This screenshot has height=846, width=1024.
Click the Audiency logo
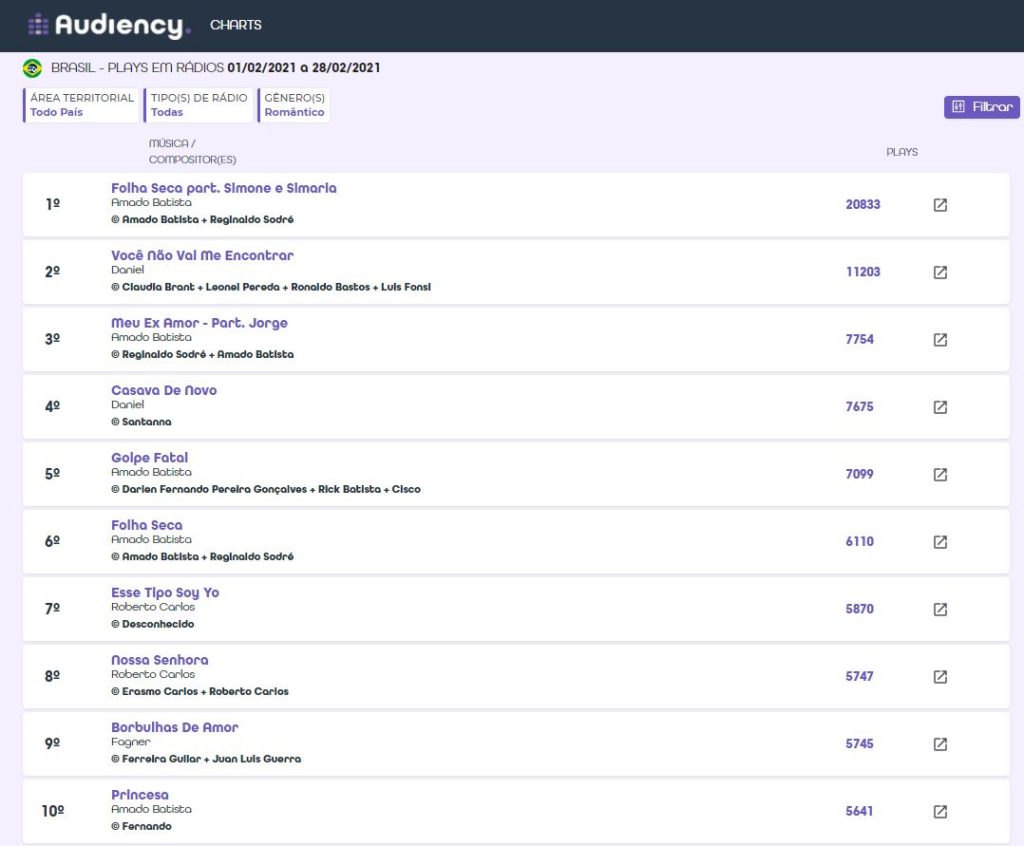pyautogui.click(x=108, y=25)
